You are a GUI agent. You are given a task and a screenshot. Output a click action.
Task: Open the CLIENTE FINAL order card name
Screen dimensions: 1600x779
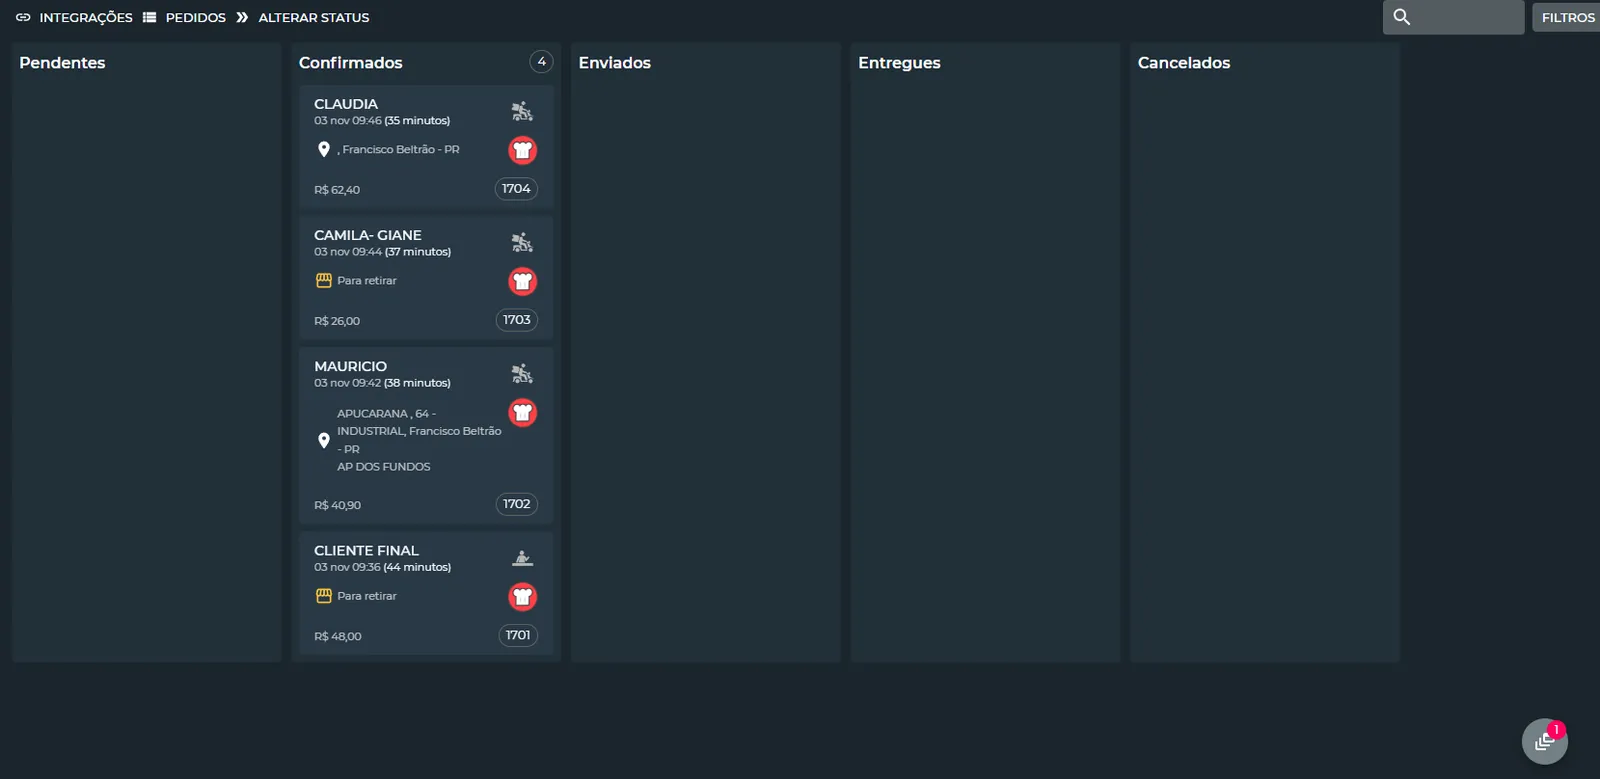(366, 550)
